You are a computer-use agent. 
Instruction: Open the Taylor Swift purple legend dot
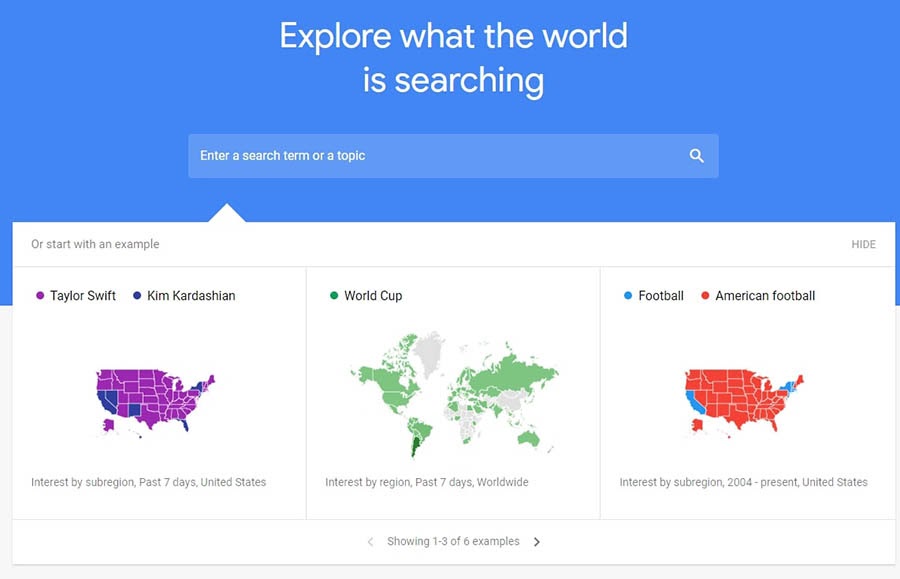40,296
